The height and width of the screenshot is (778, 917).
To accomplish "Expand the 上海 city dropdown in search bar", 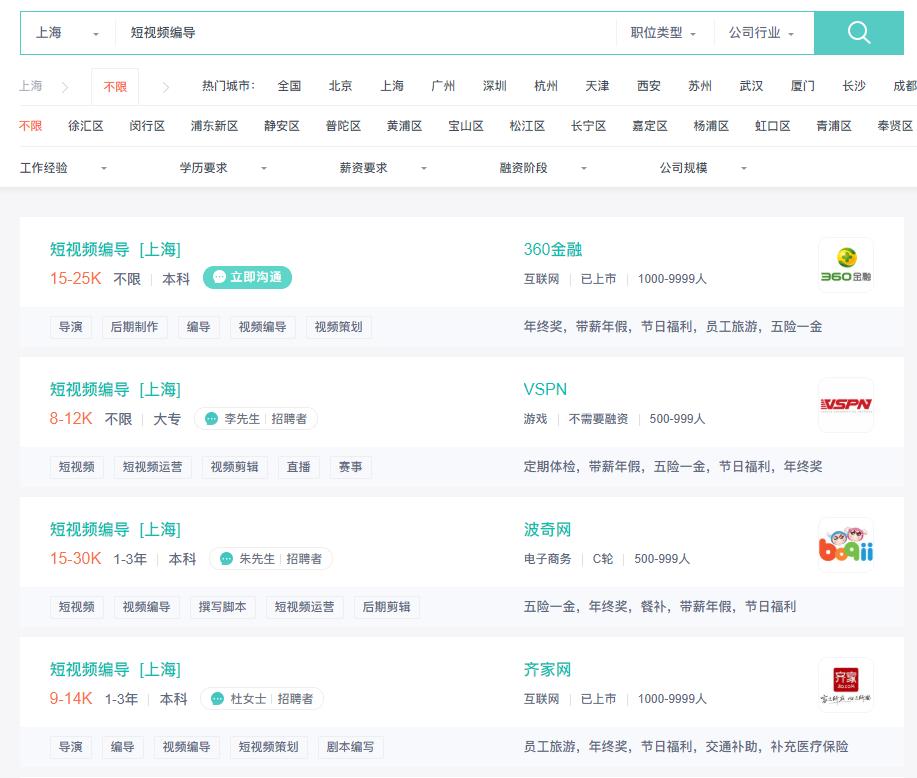I will pyautogui.click(x=67, y=33).
